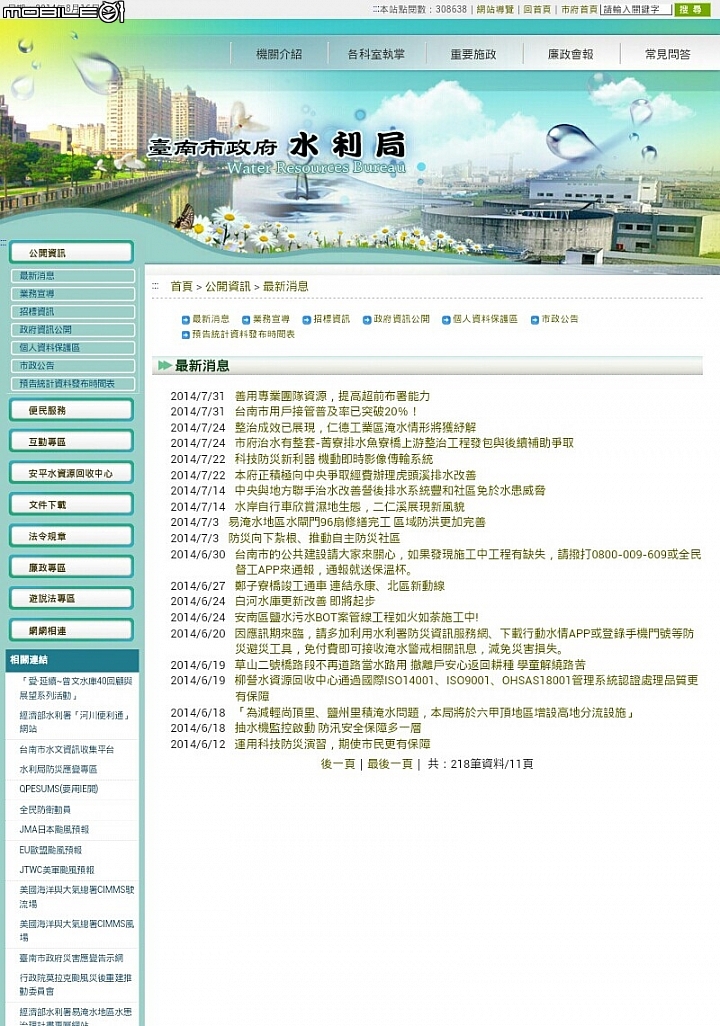The height and width of the screenshot is (1026, 720).
Task: Open the 常見問答 top menu
Action: pyautogui.click(x=668, y=54)
